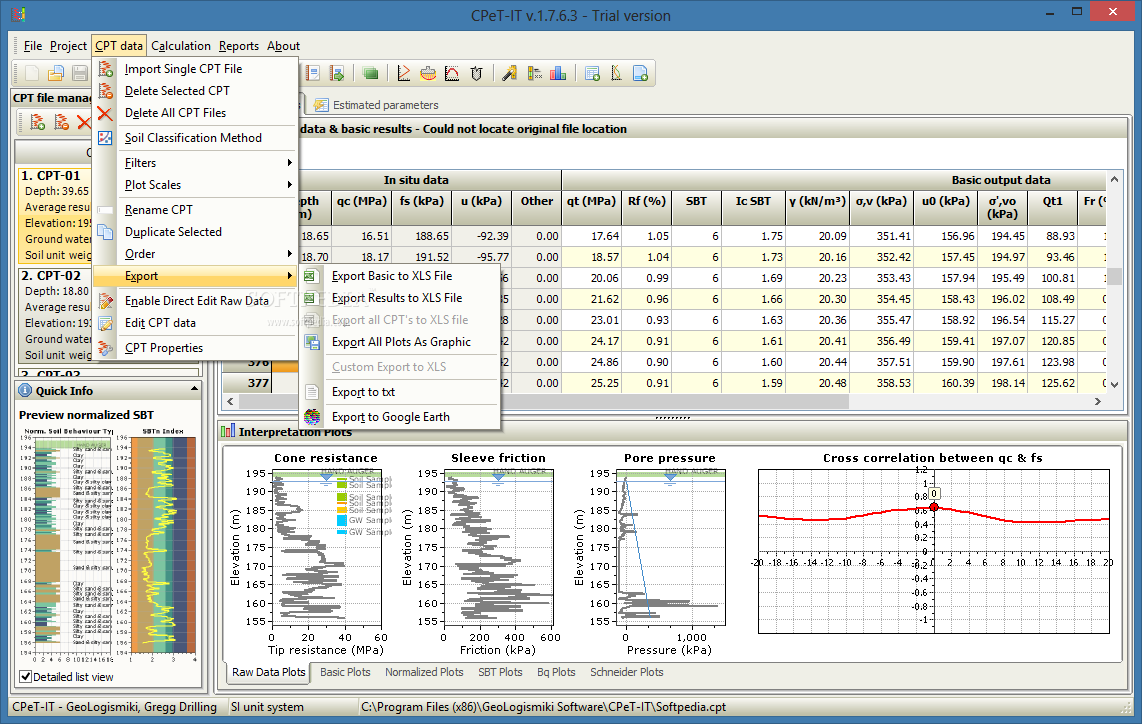Click the table scroll left arrow
Screen dimensions: 1142x724
pyautogui.click(x=231, y=401)
